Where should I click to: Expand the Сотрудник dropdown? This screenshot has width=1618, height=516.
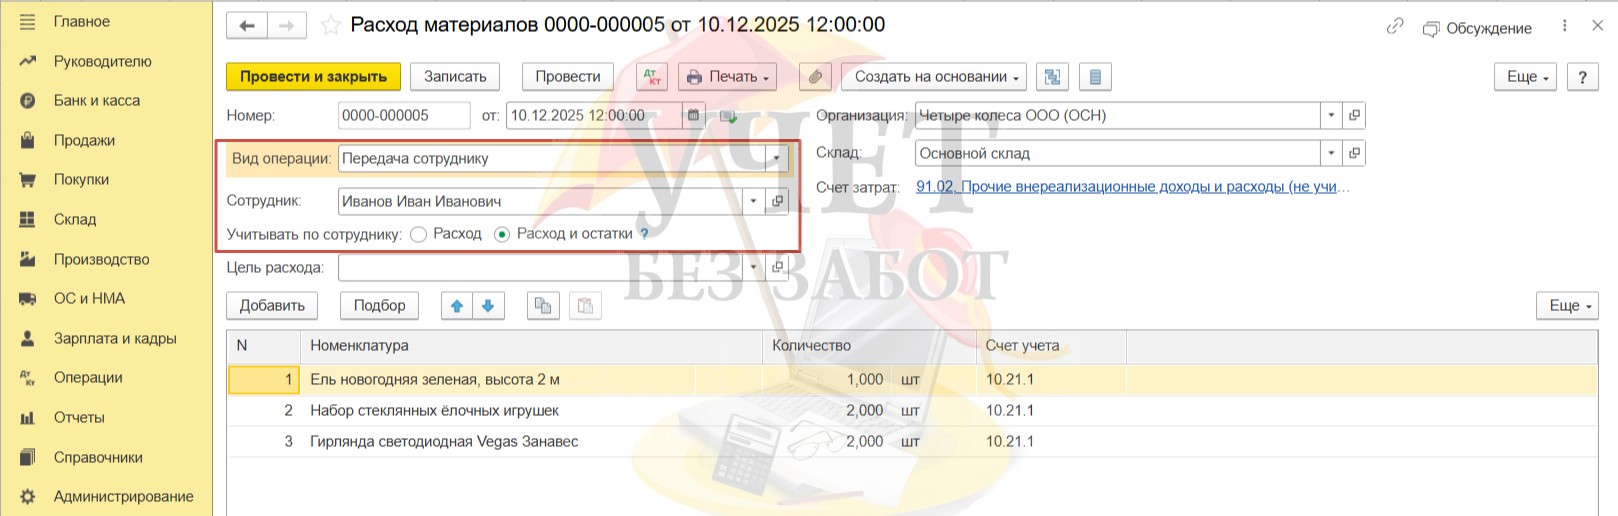pos(754,201)
